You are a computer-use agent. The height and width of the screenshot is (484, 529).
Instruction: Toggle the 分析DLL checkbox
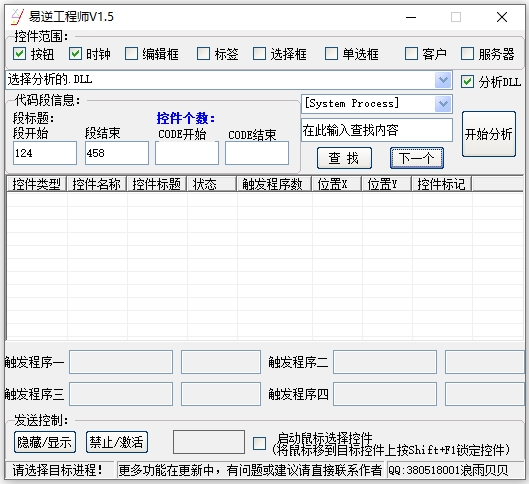pos(467,82)
